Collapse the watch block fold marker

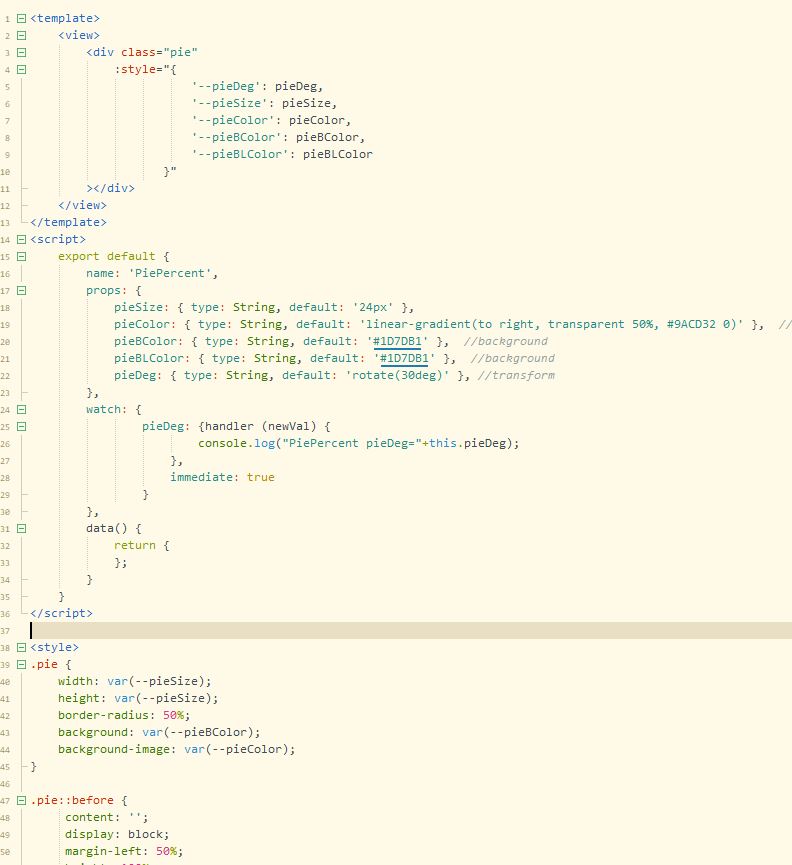(22, 409)
